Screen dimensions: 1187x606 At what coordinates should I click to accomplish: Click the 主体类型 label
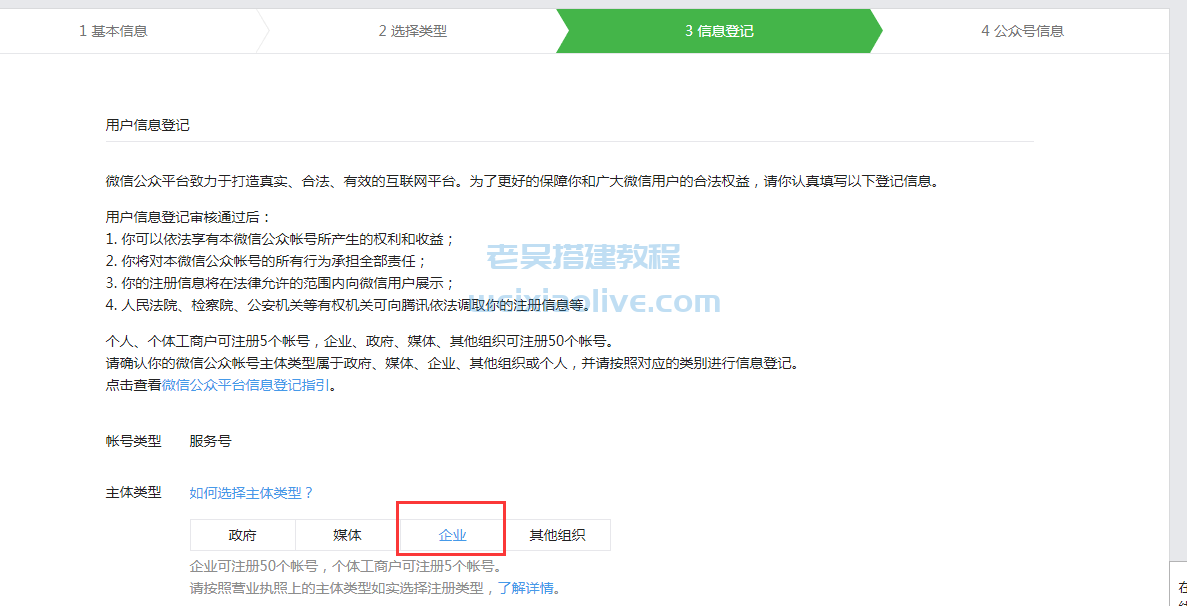point(133,492)
